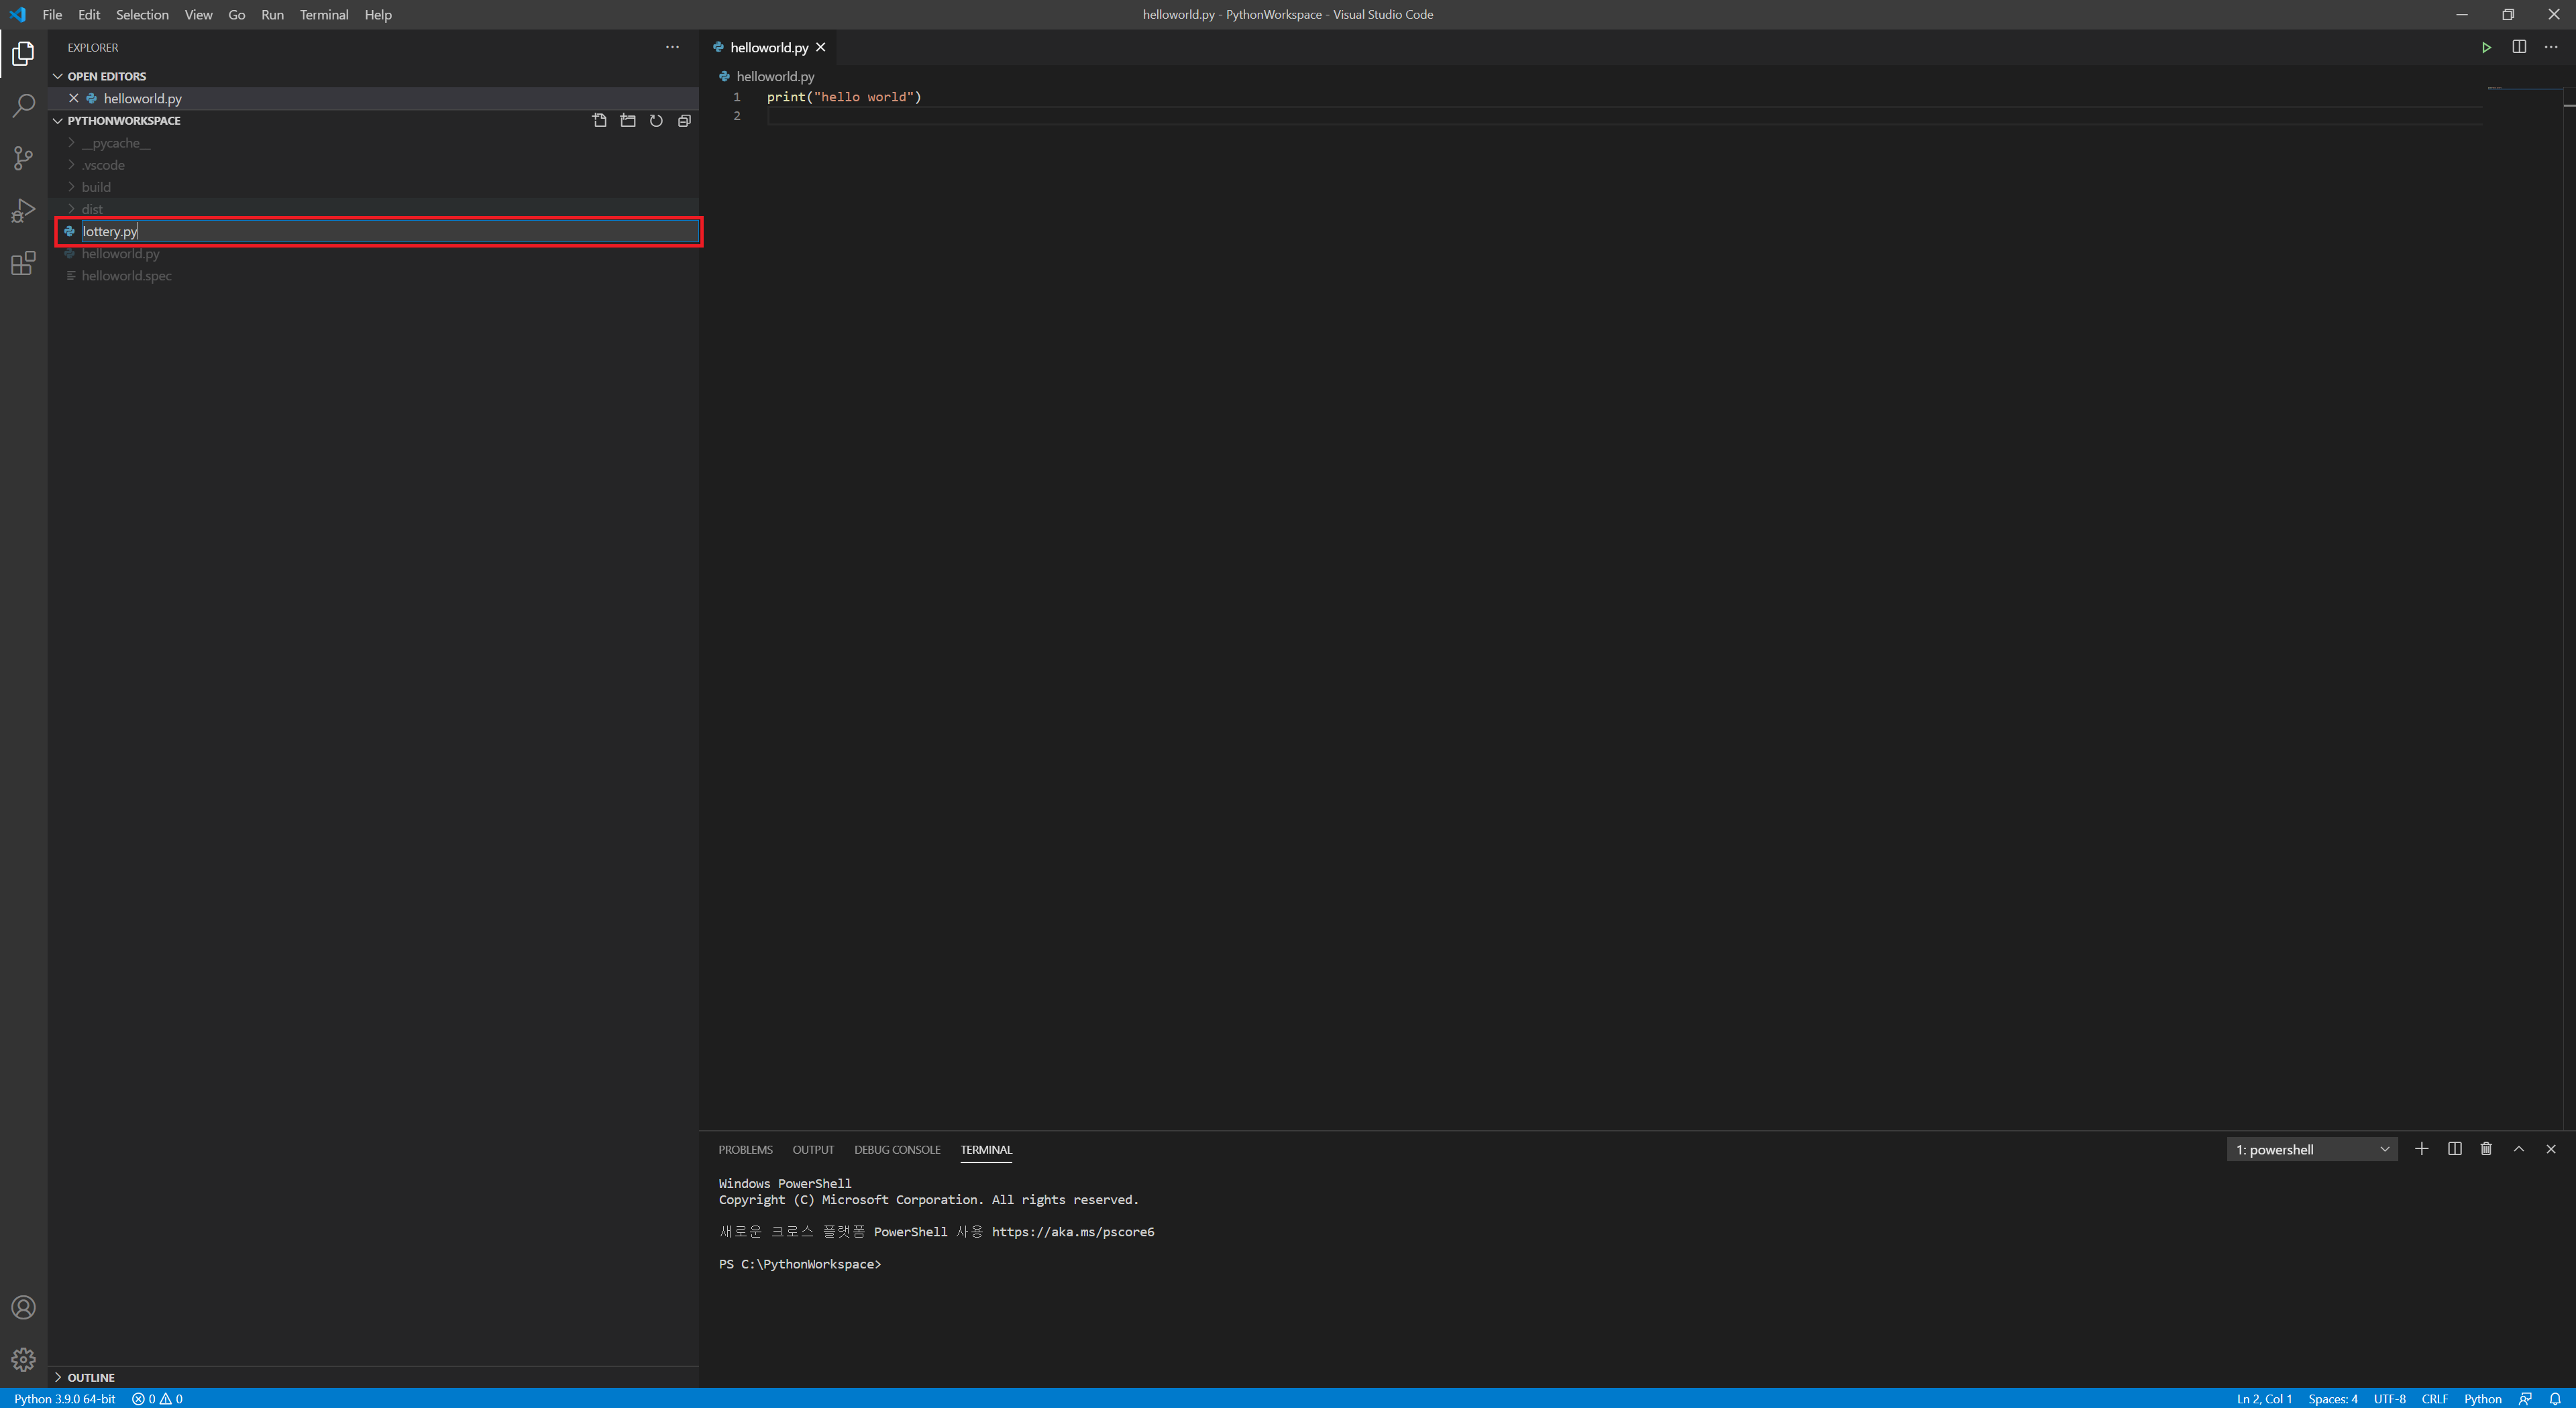Image resolution: width=2576 pixels, height=1408 pixels.
Task: Click the New Folder icon in explorer
Action: click(x=628, y=121)
